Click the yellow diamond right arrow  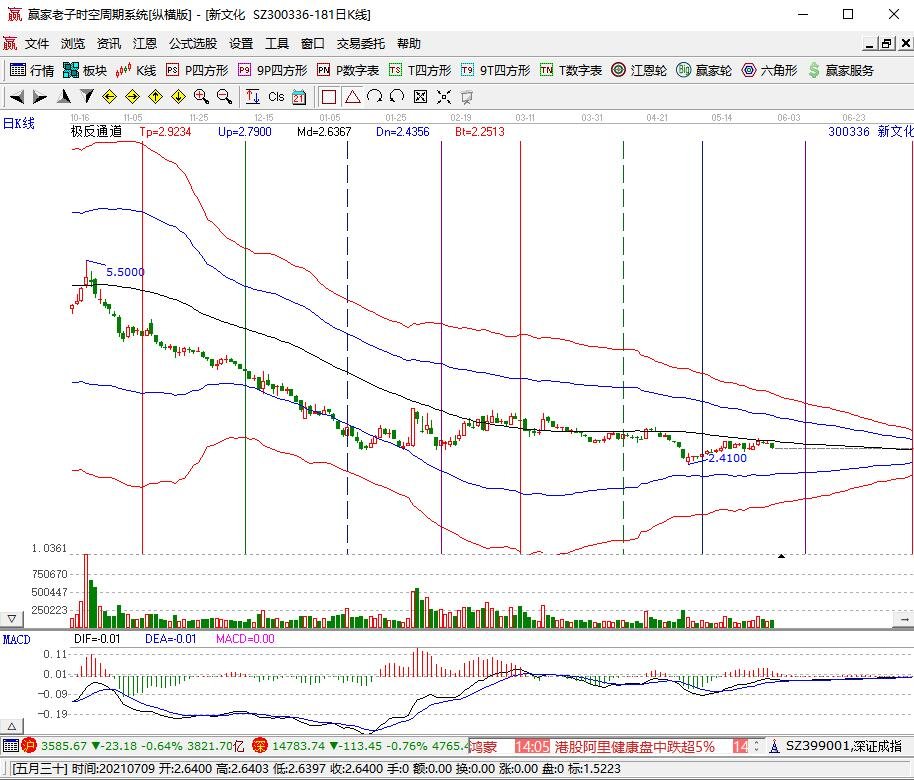pos(132,97)
